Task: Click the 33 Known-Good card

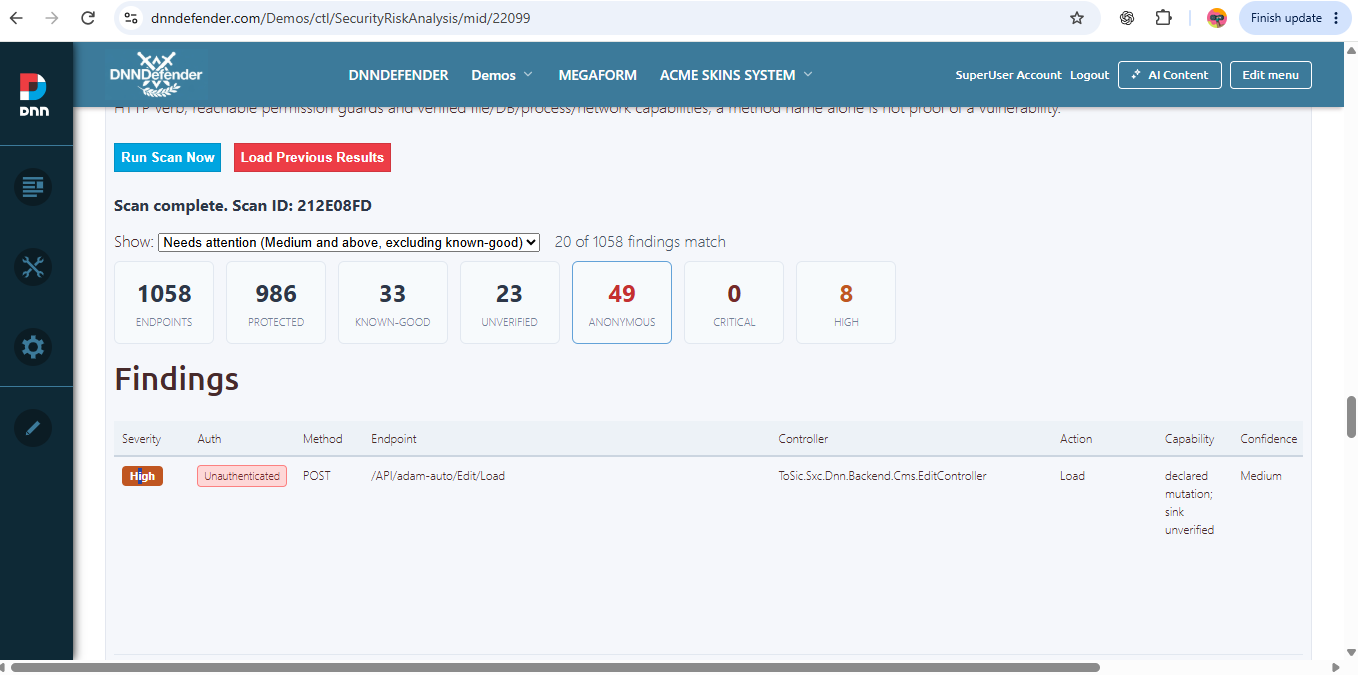Action: point(392,302)
